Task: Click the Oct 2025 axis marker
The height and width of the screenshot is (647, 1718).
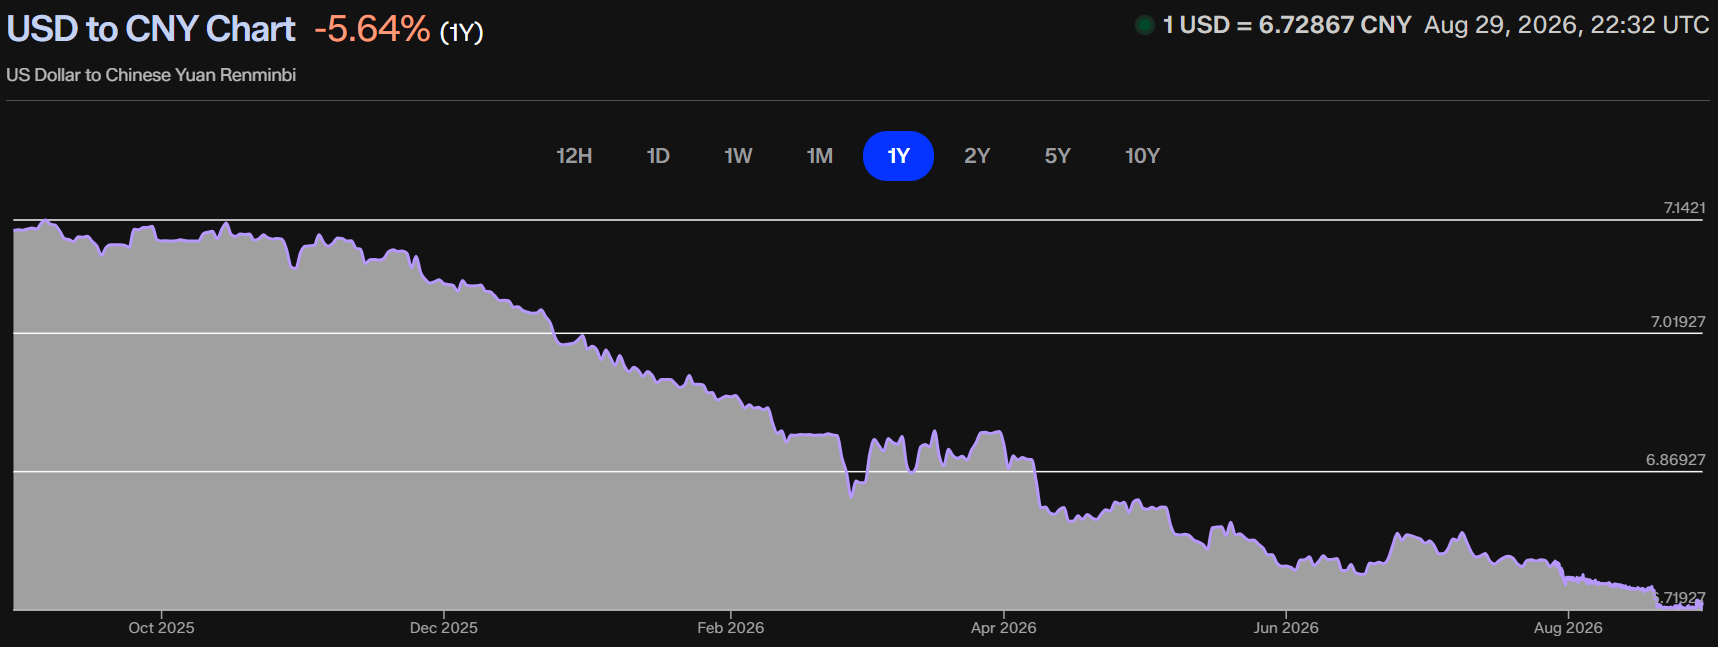Action: [x=161, y=628]
